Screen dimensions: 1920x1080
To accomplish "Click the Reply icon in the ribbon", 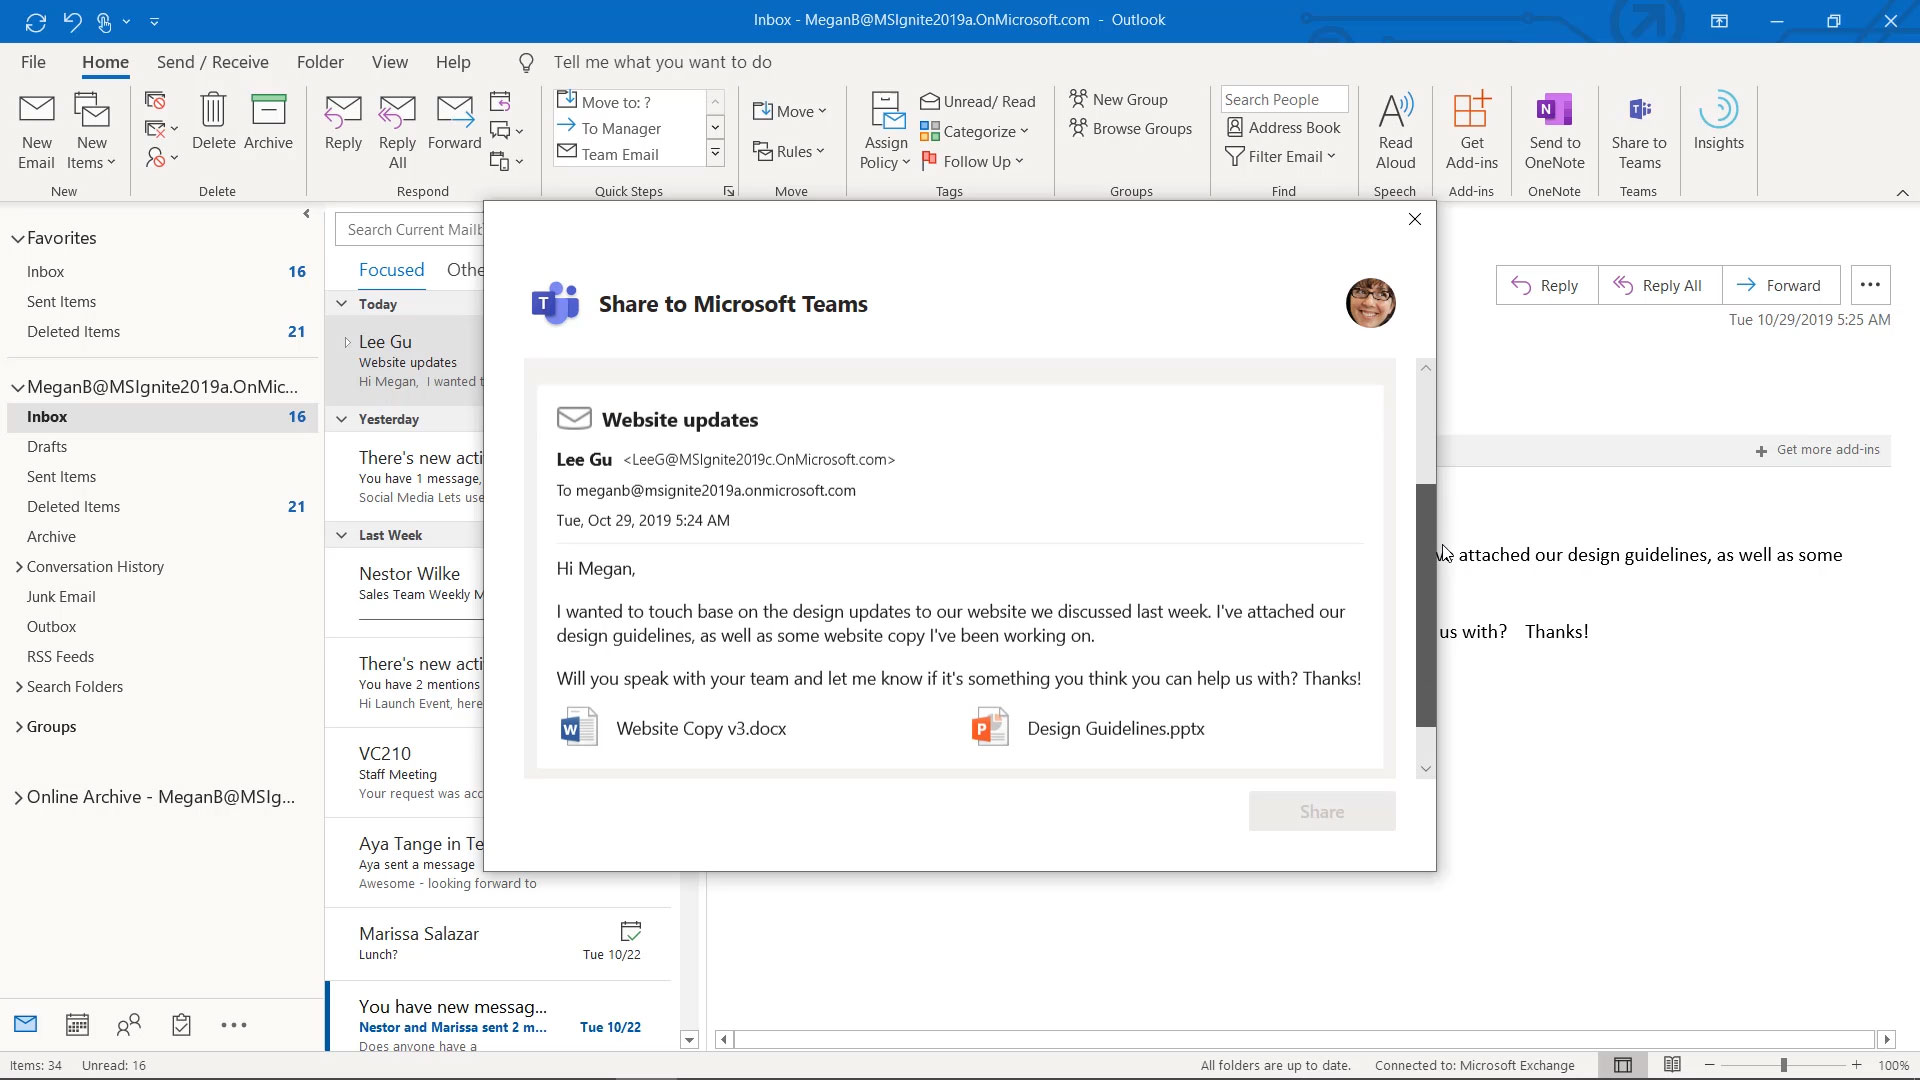I will pos(343,122).
